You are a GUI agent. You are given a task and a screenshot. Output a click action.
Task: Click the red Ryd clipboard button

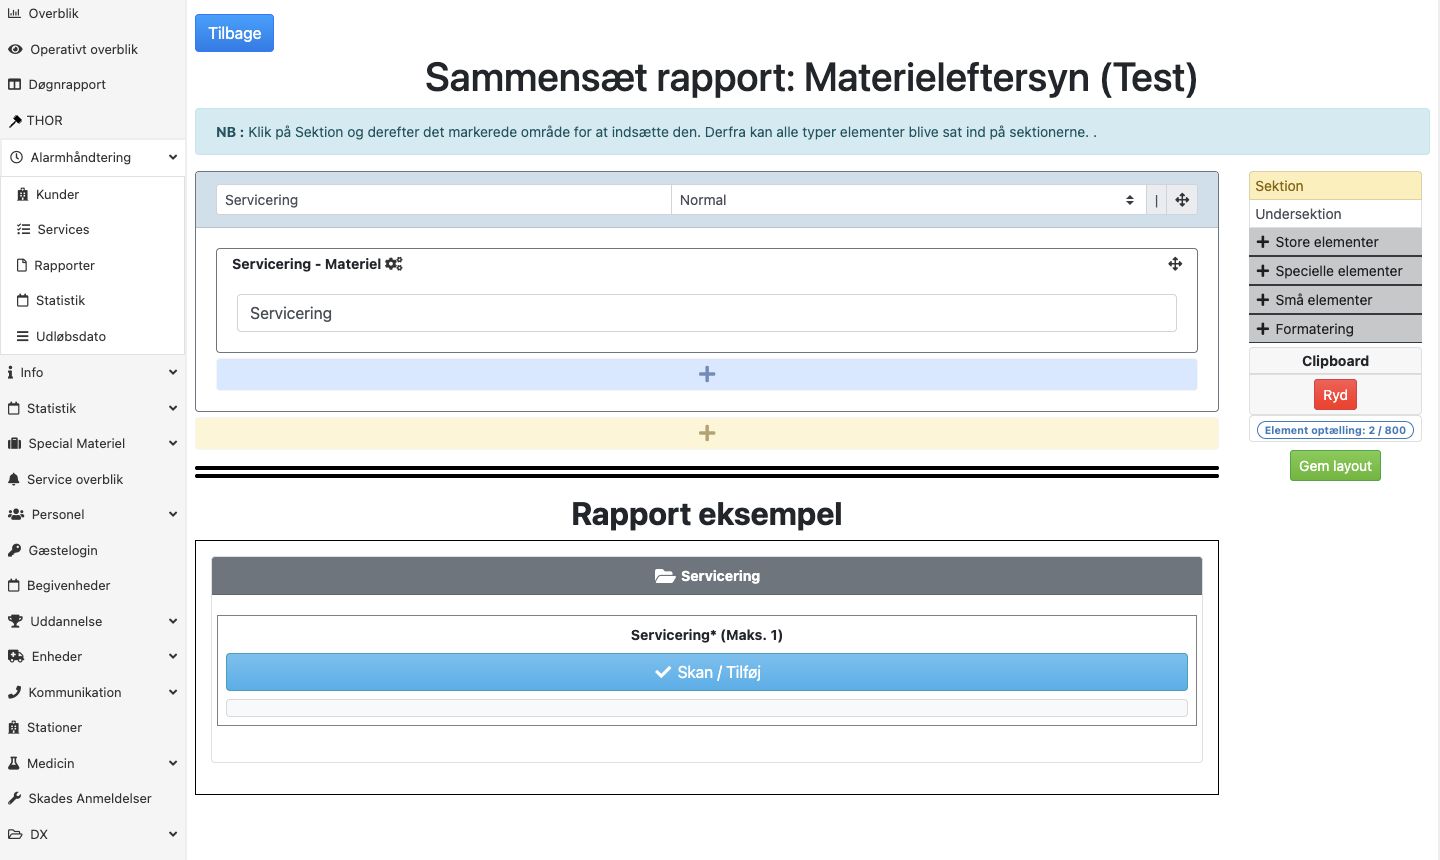(1335, 395)
